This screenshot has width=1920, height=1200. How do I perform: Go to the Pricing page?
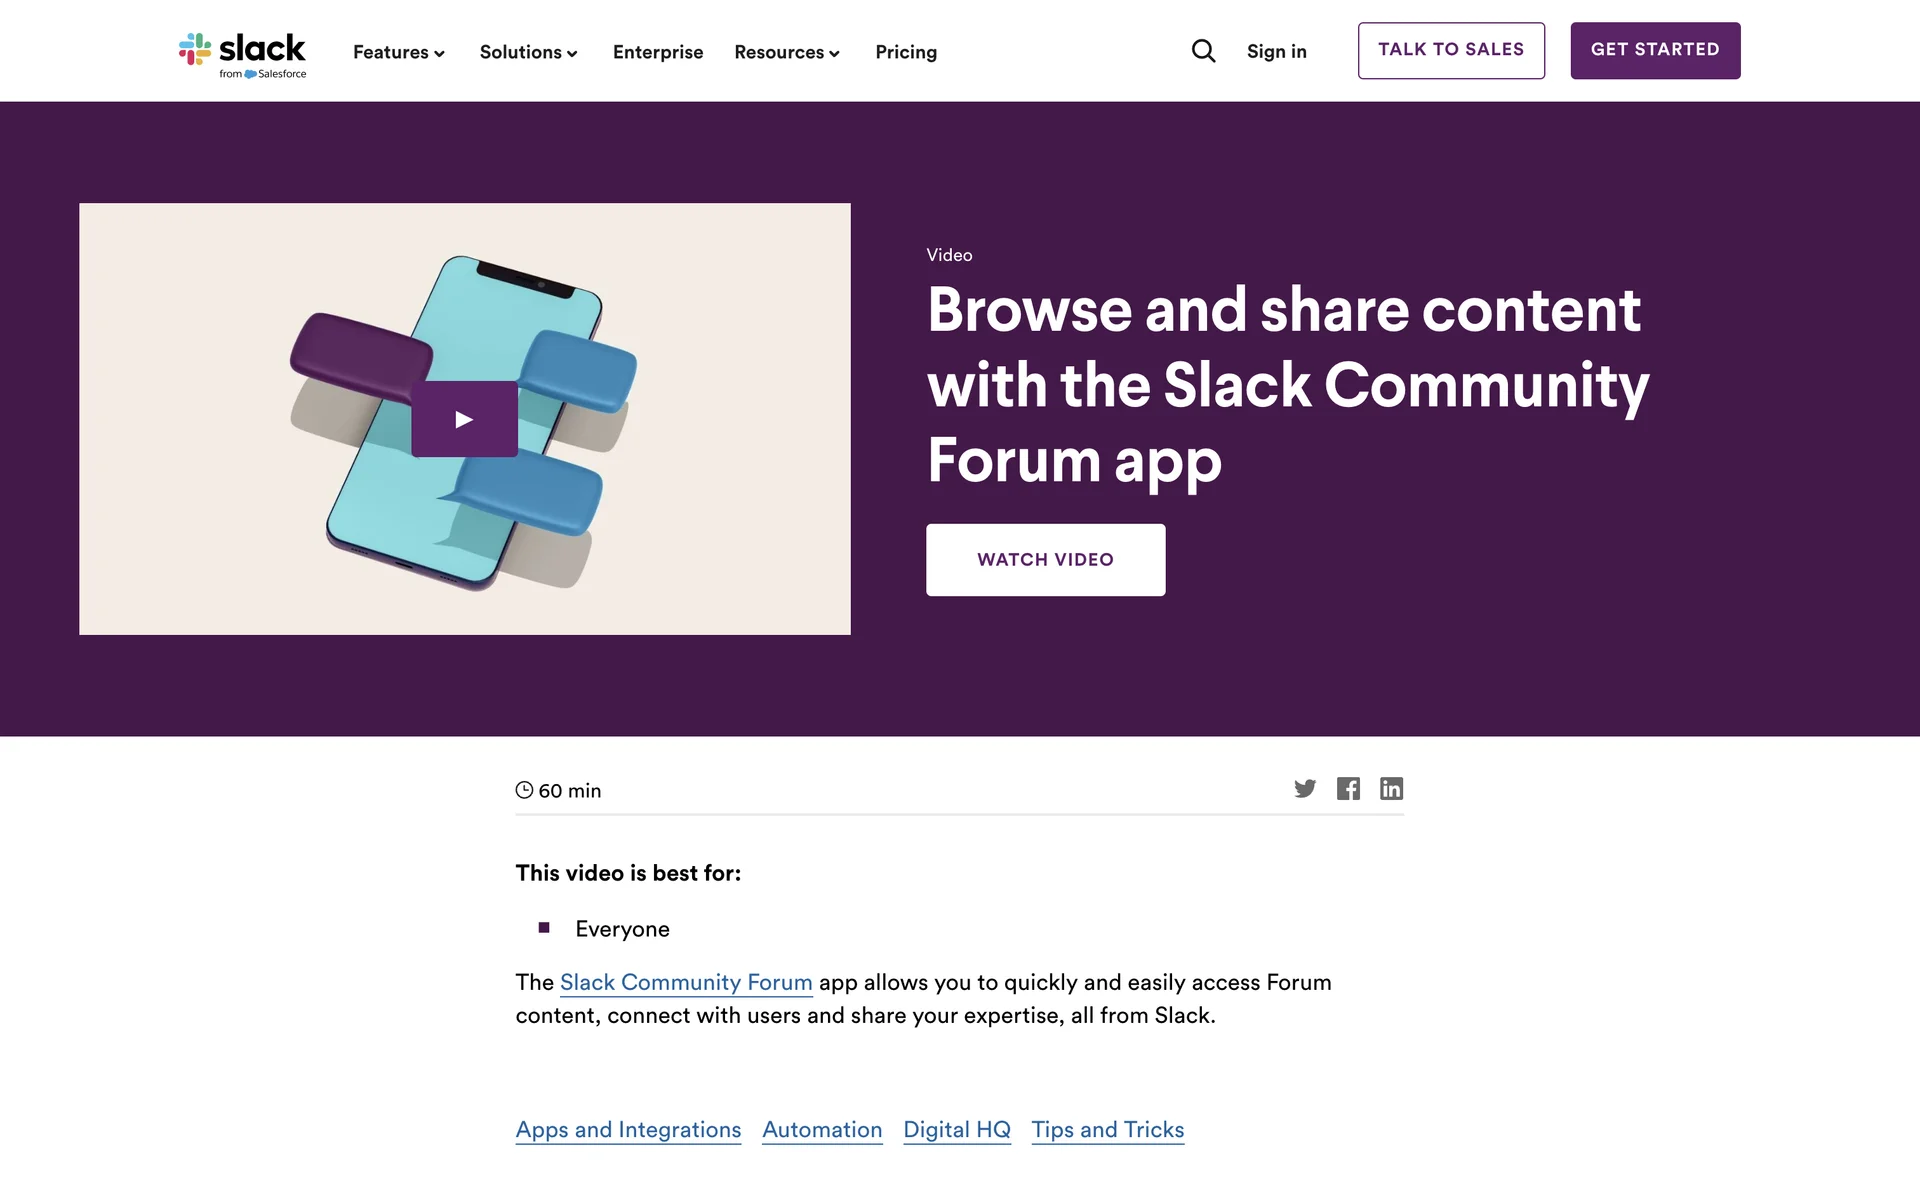(x=906, y=52)
